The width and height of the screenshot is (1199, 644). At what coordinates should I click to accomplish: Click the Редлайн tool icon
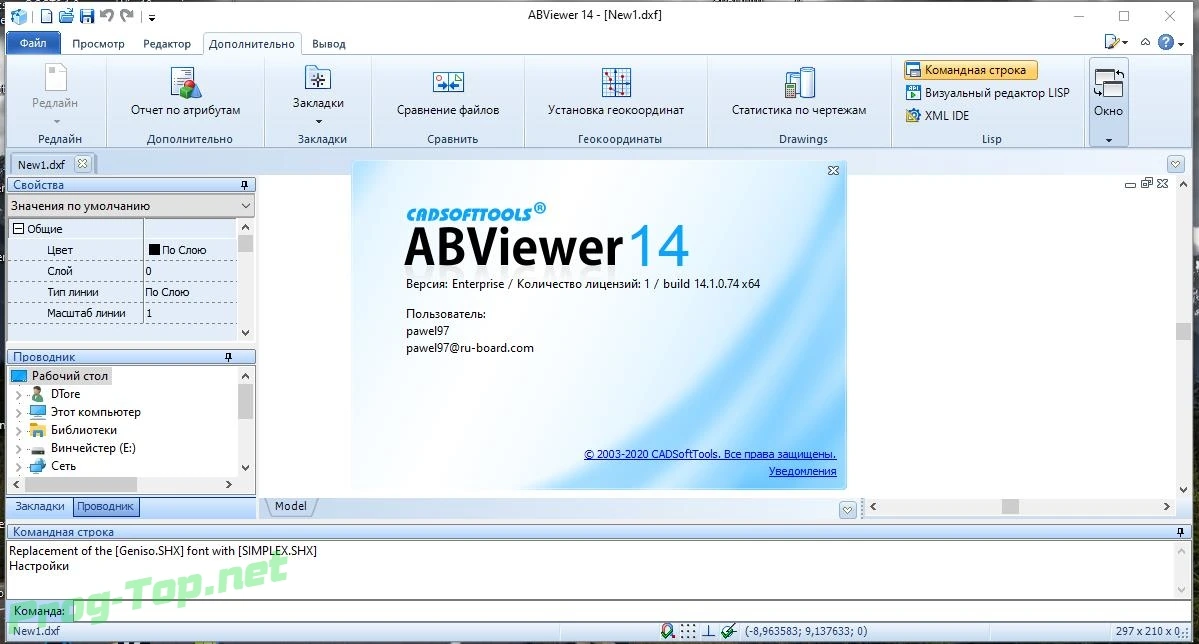point(55,77)
